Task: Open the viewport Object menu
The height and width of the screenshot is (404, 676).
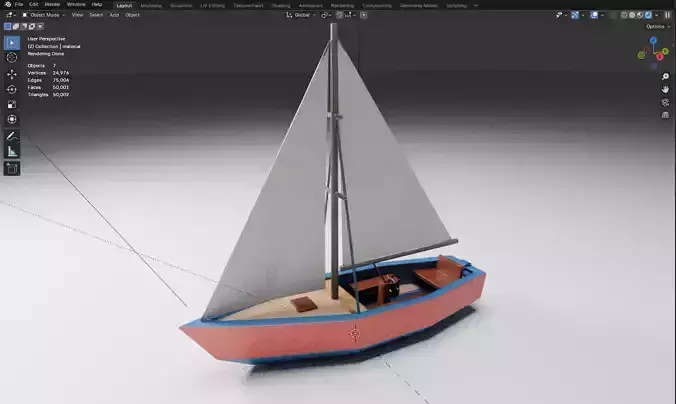Action: pos(132,15)
